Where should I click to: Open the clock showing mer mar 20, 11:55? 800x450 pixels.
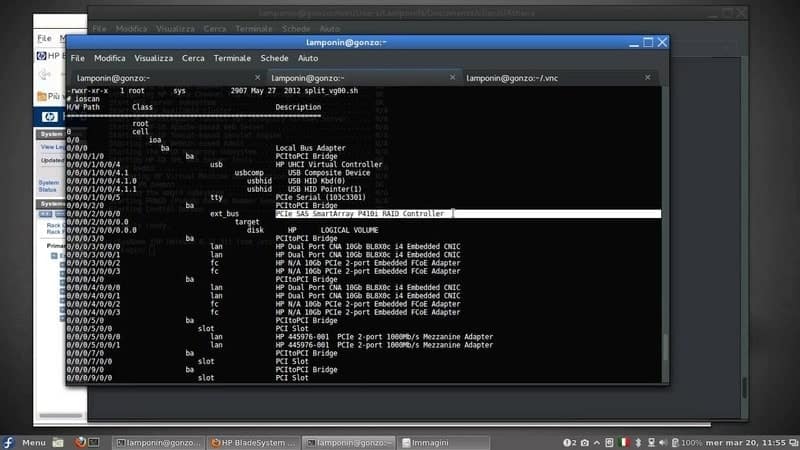point(746,442)
